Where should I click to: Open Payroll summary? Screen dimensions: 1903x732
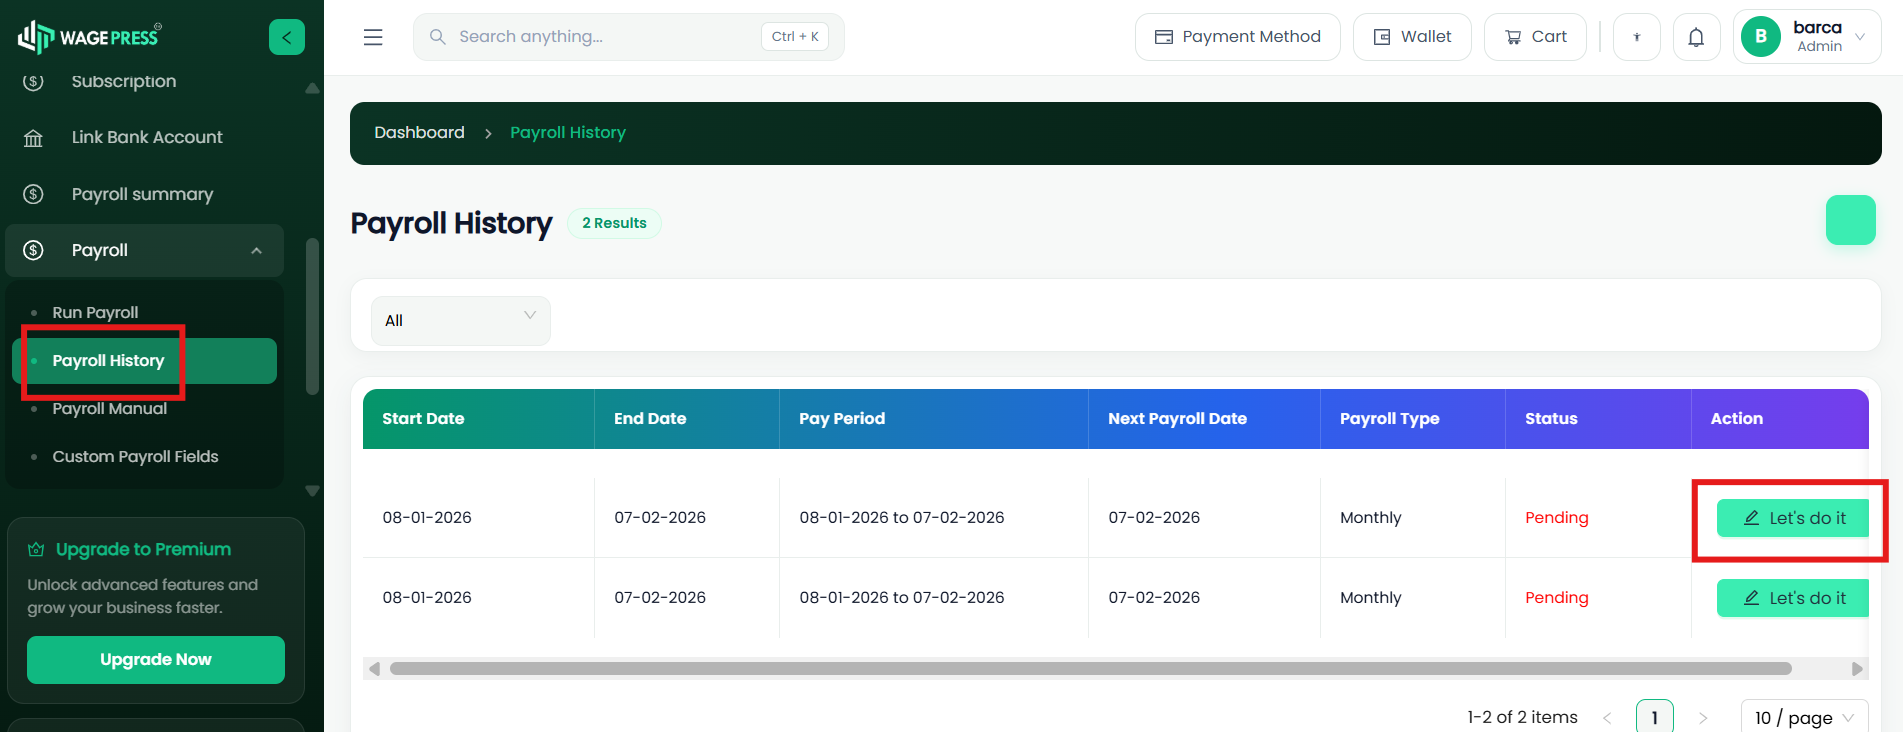click(142, 194)
